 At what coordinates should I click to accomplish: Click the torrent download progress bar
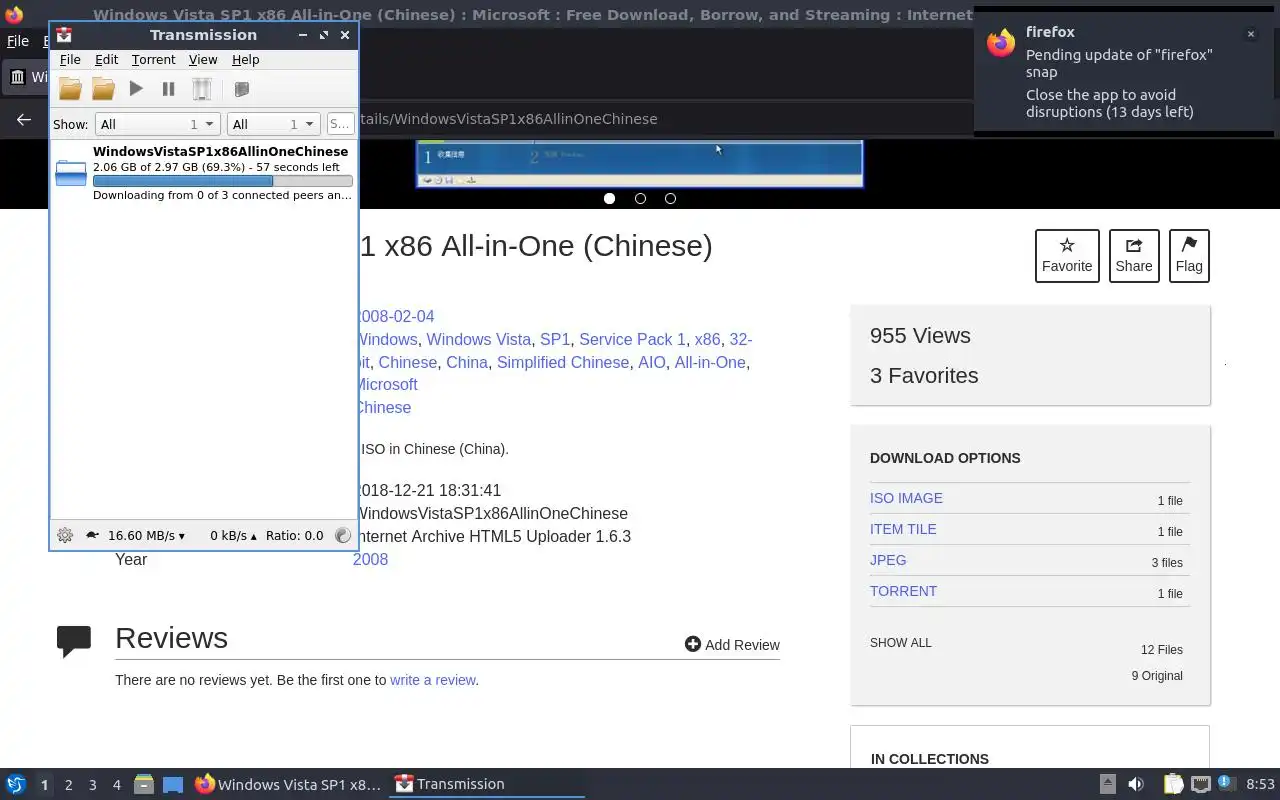[223, 181]
